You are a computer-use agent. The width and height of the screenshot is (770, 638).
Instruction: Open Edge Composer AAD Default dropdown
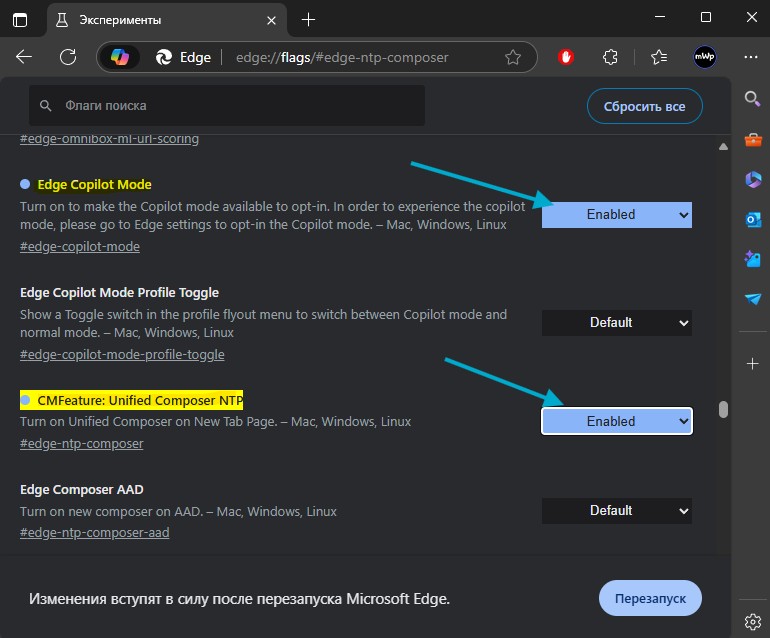[617, 511]
